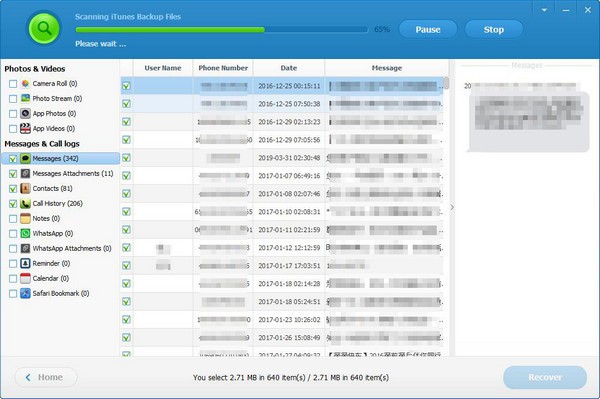This screenshot has width=600, height=399.
Task: Collapse the message preview panel arrow
Action: point(452,207)
